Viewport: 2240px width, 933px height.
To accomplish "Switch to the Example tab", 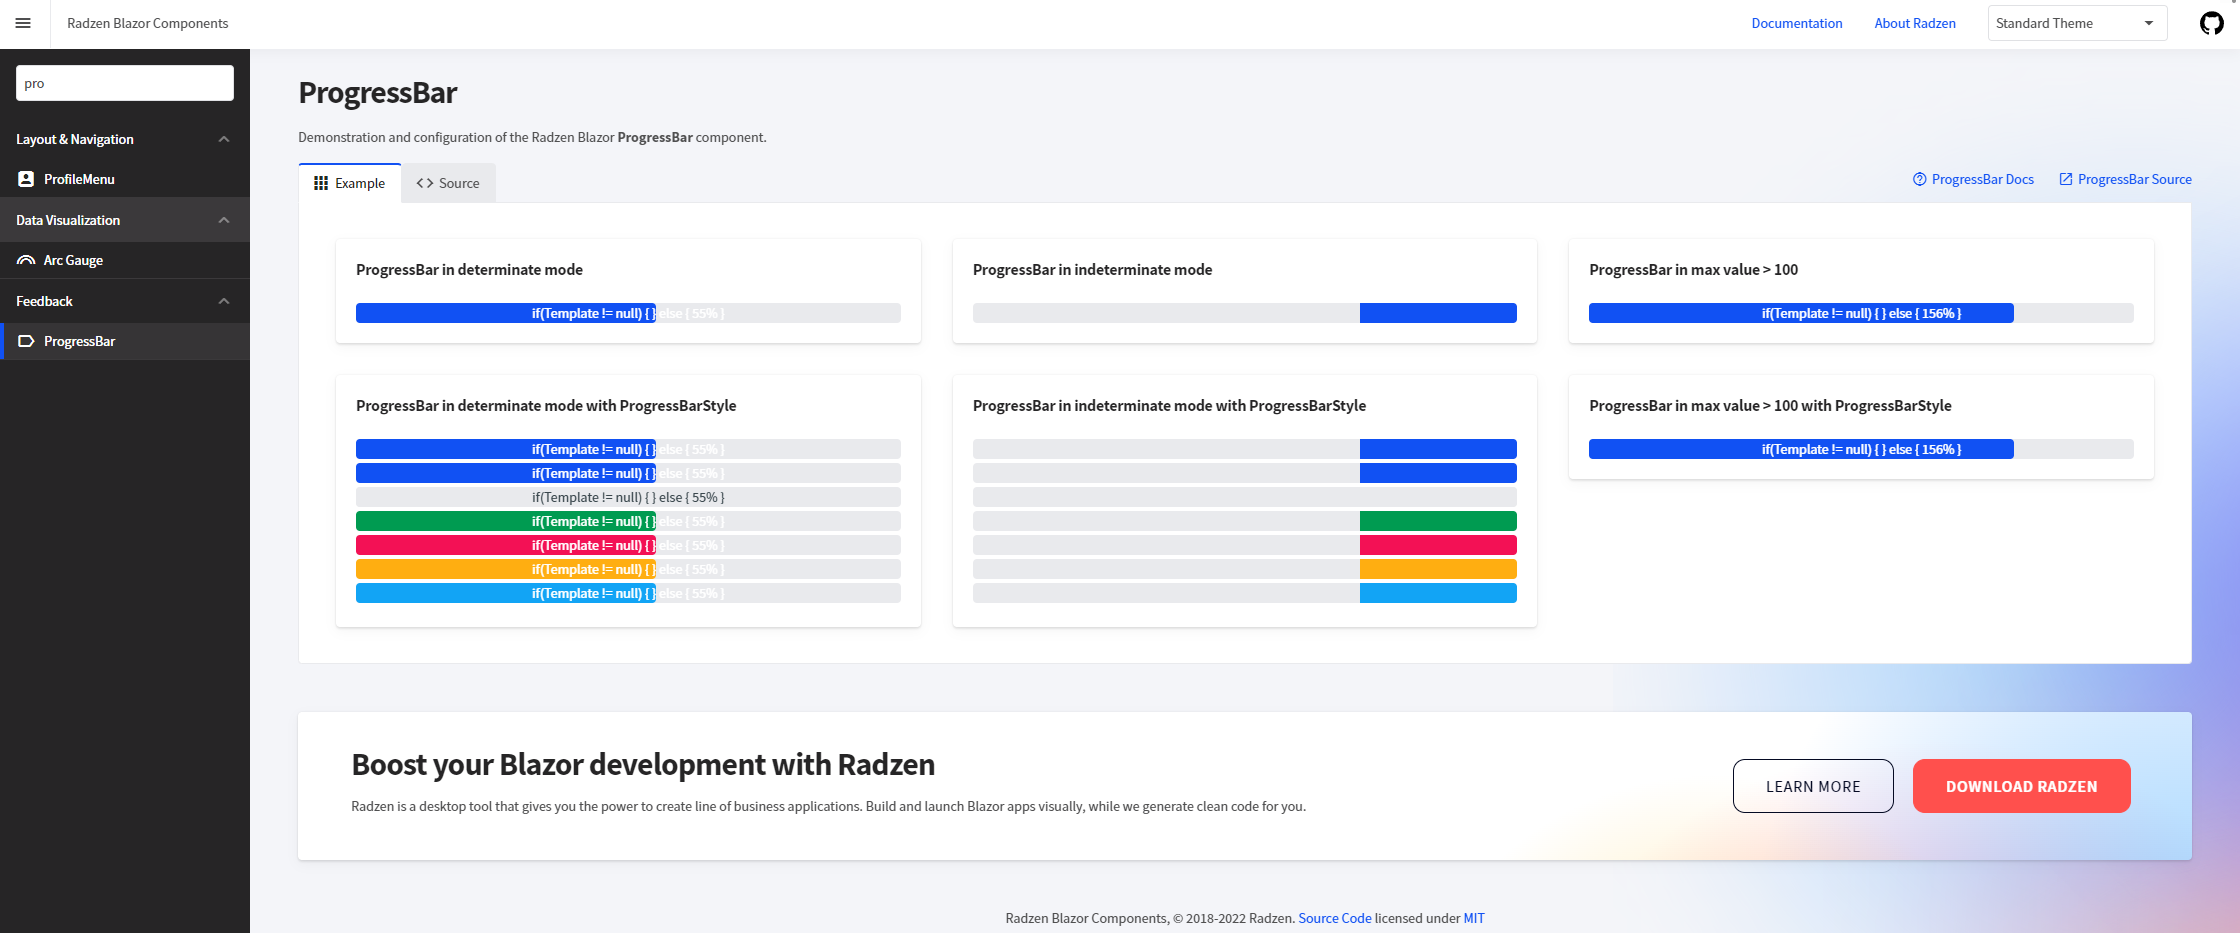I will tap(350, 183).
